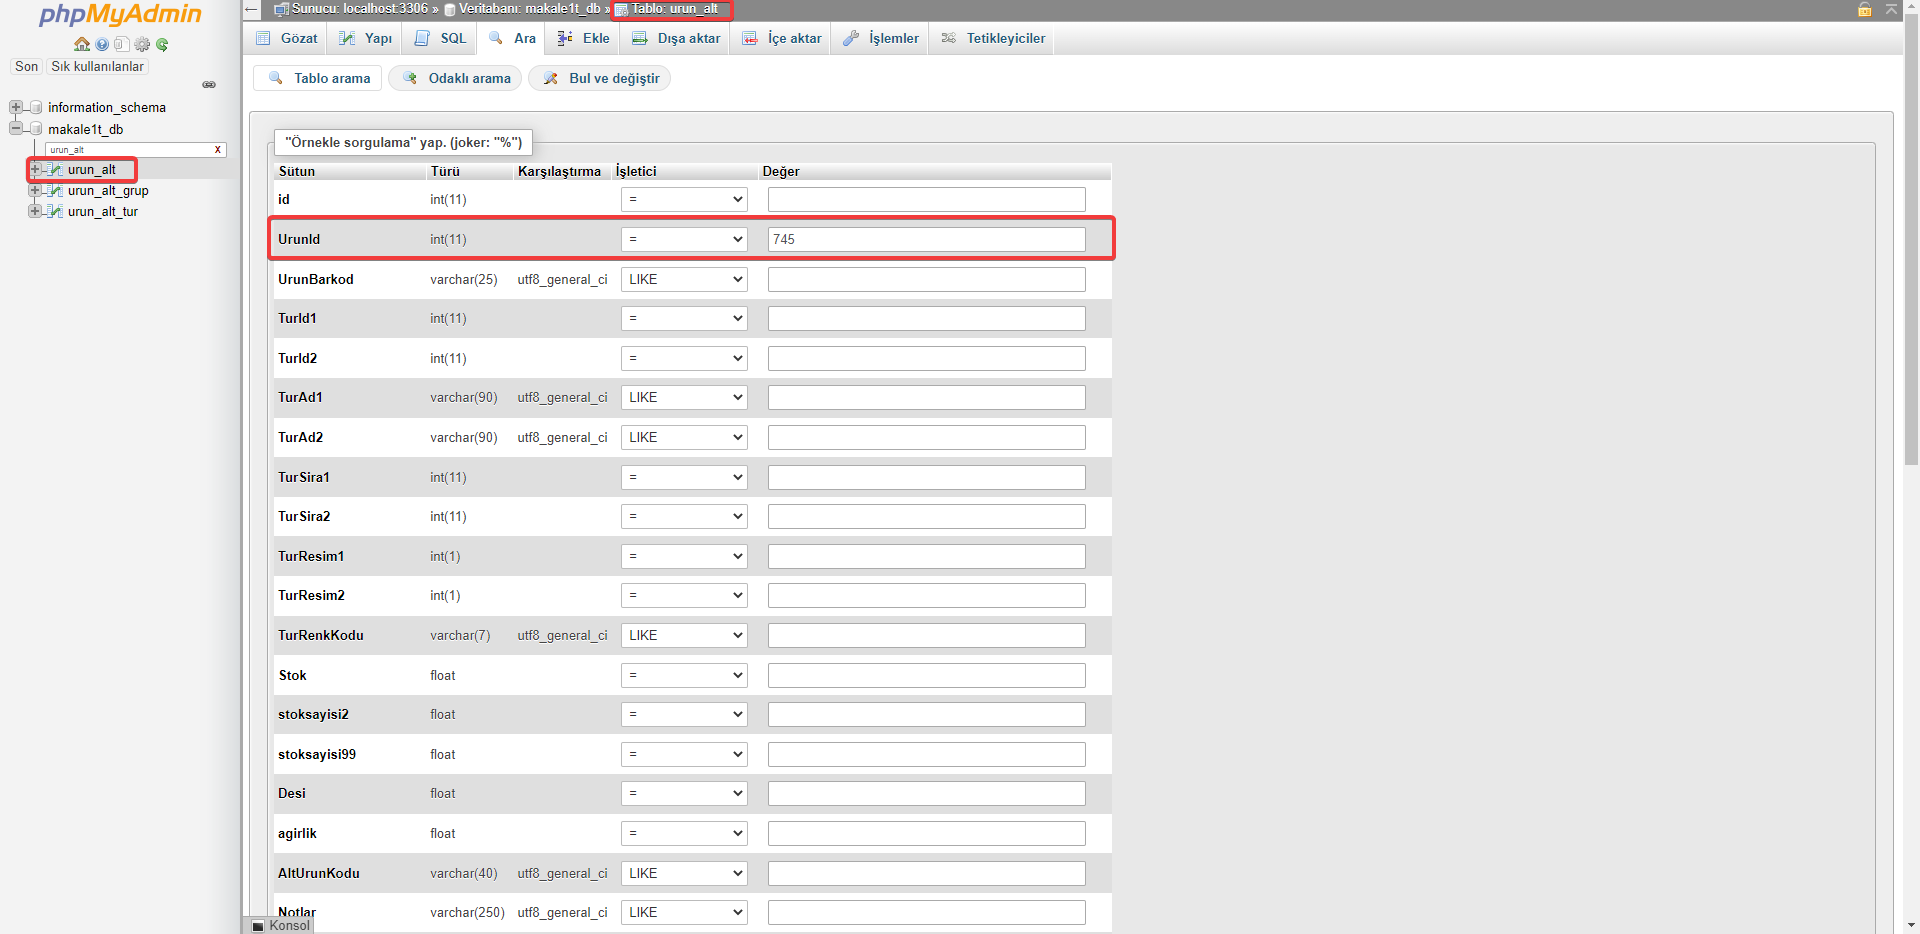Open LIKE operator dropdown for UrunBarkod
Viewport: 1920px width, 934px height.
[684, 279]
